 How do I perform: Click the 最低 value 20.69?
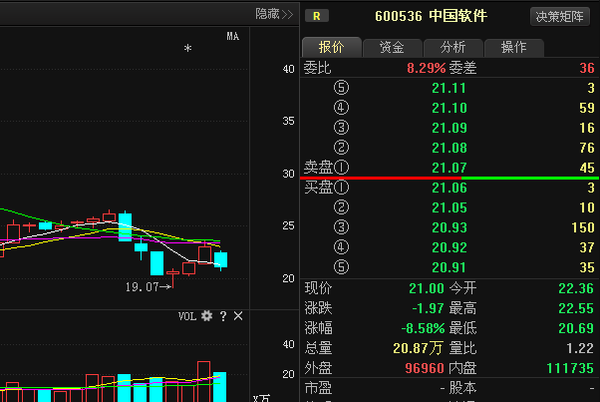point(576,328)
